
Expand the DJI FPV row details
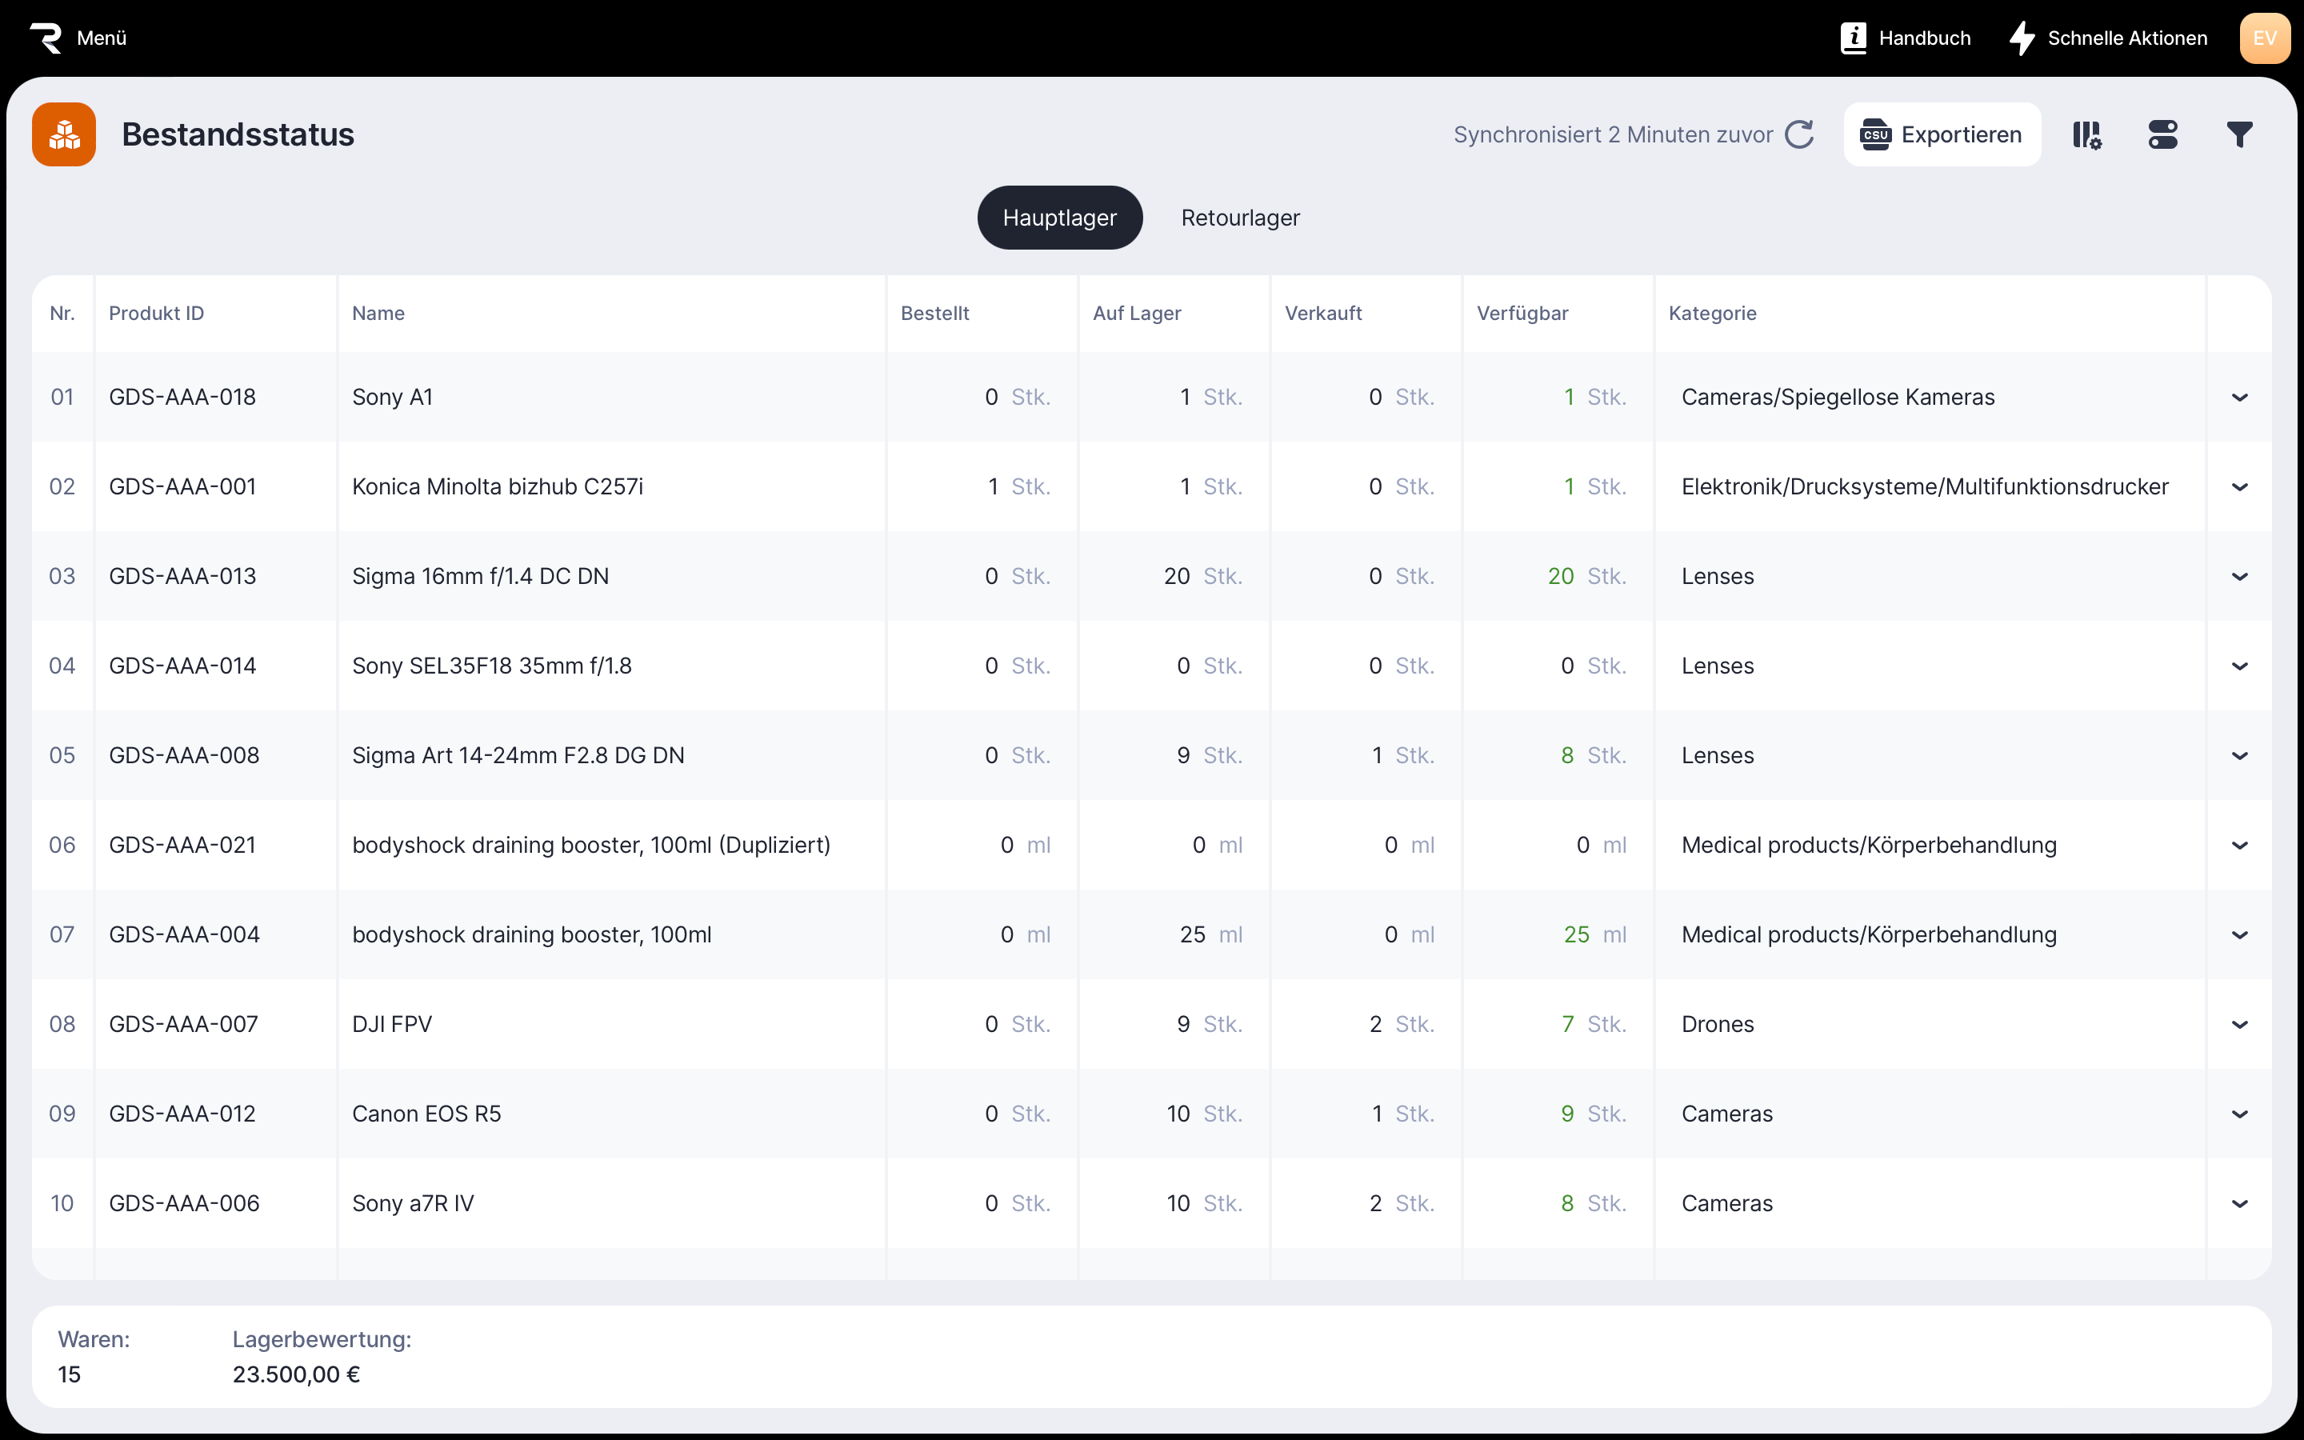2239,1025
